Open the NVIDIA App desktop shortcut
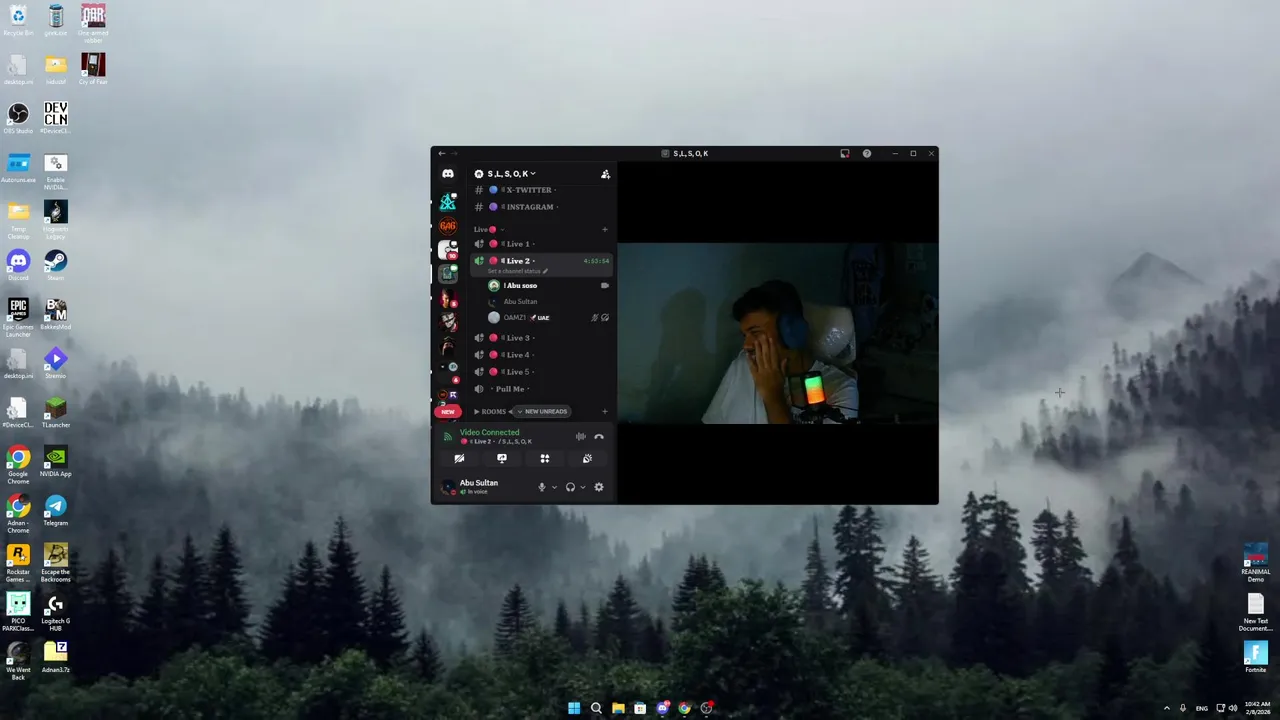This screenshot has width=1280, height=720. click(55, 461)
